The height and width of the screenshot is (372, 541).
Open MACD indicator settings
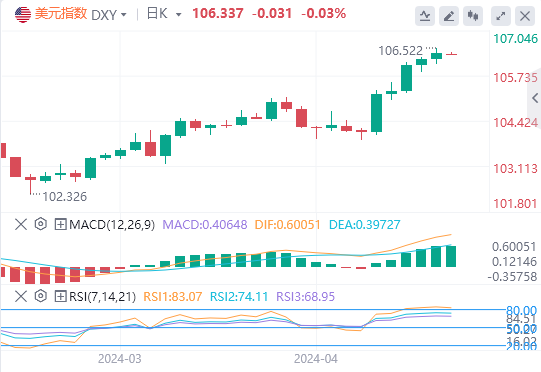(41, 224)
